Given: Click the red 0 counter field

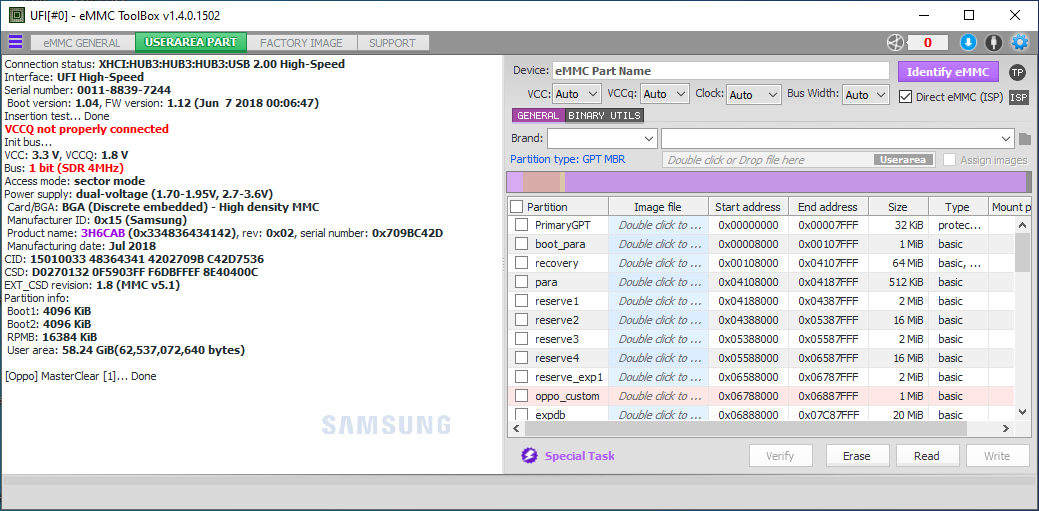Looking at the screenshot, I should tap(927, 42).
